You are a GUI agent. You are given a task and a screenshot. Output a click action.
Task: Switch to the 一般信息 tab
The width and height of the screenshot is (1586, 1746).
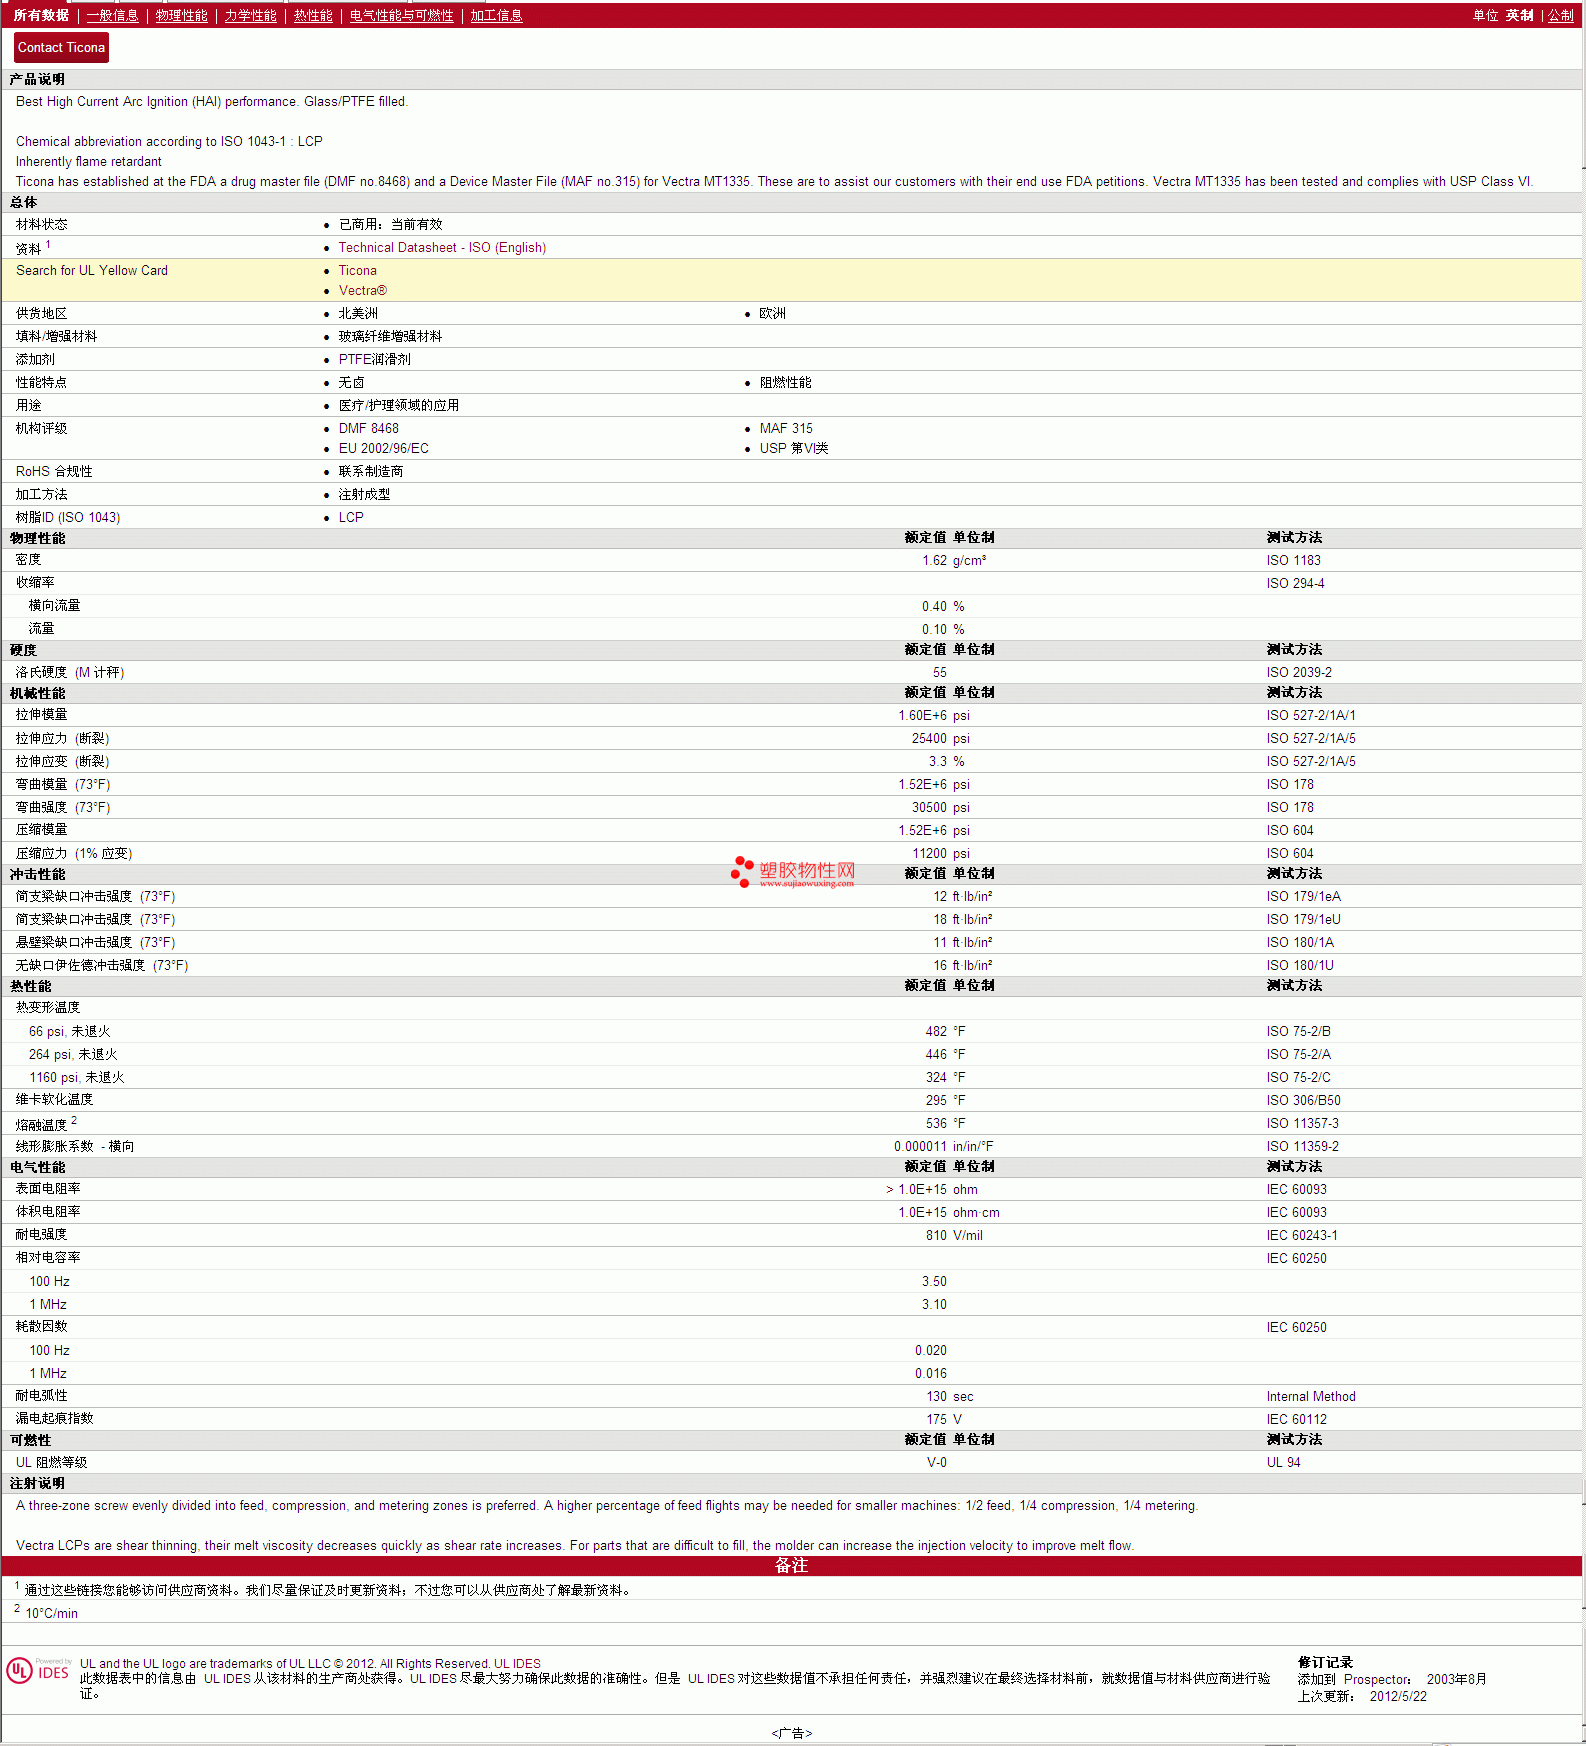click(112, 15)
